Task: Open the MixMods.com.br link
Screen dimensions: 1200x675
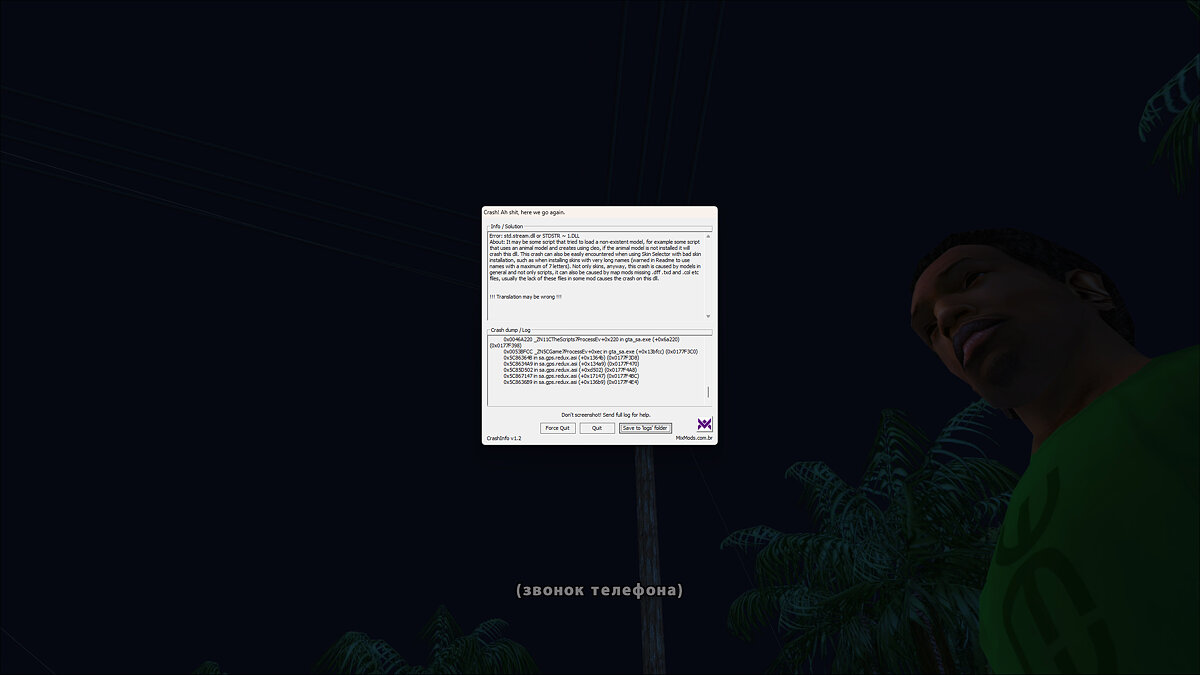Action: pos(694,438)
